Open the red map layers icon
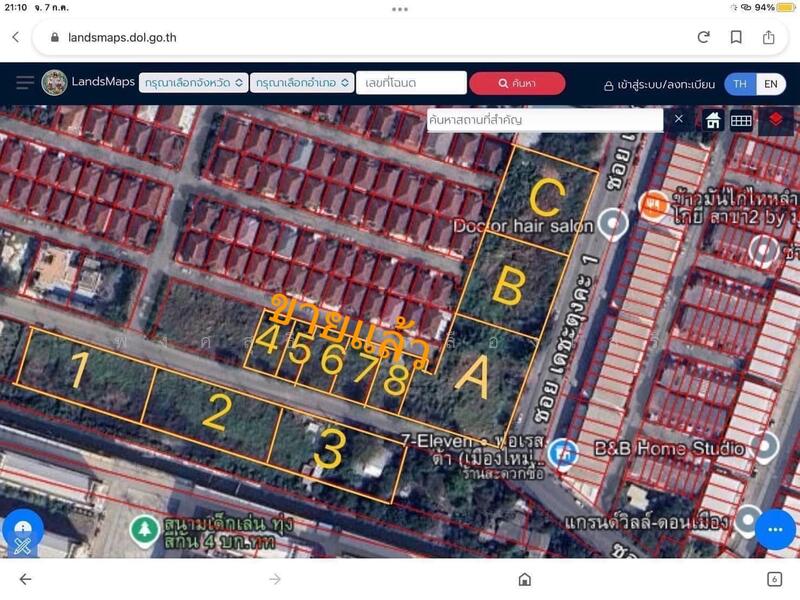 click(777, 120)
